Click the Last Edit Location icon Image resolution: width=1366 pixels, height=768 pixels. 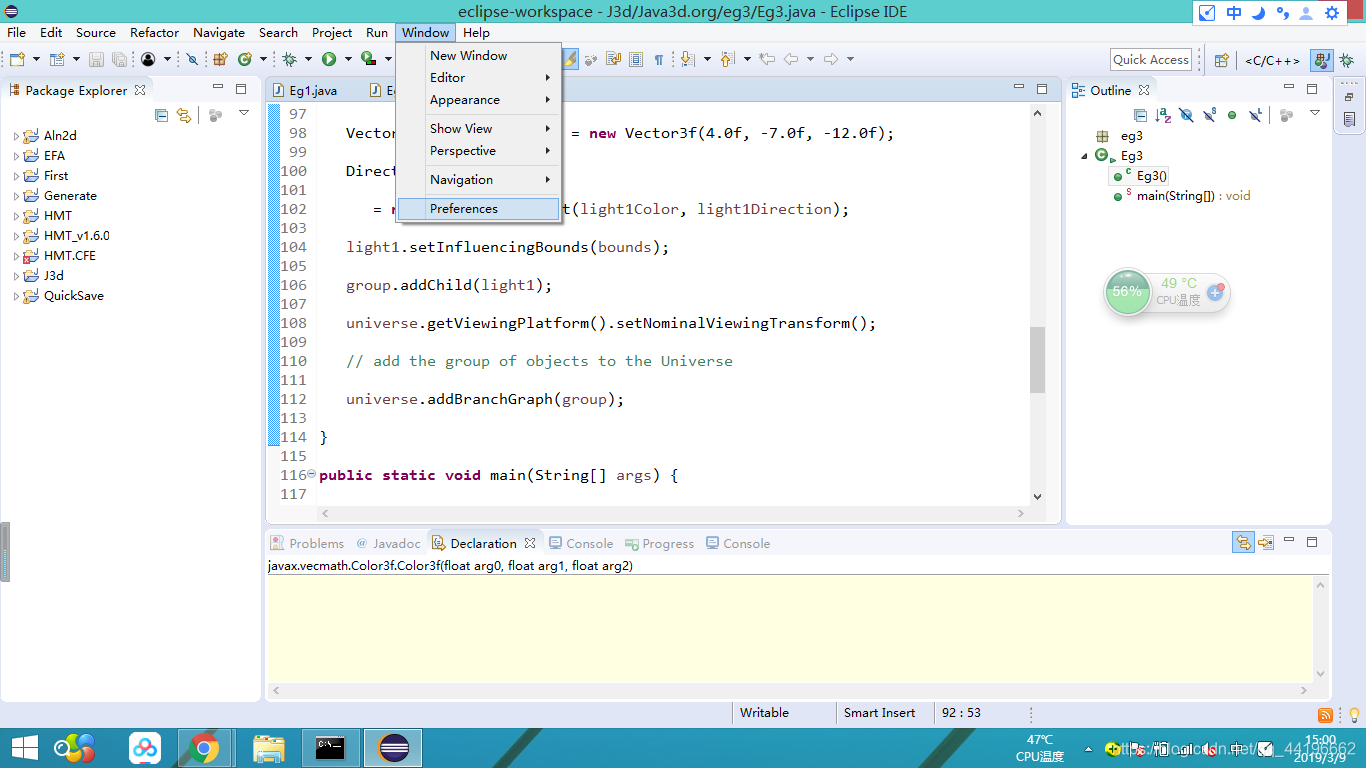click(767, 59)
